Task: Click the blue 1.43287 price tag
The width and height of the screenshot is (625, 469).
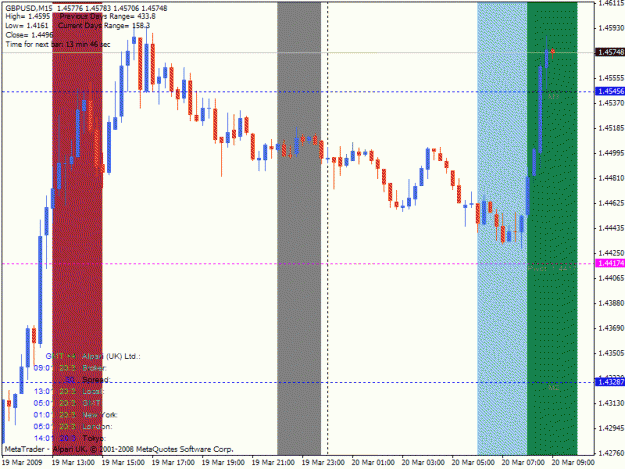Action: 610,382
